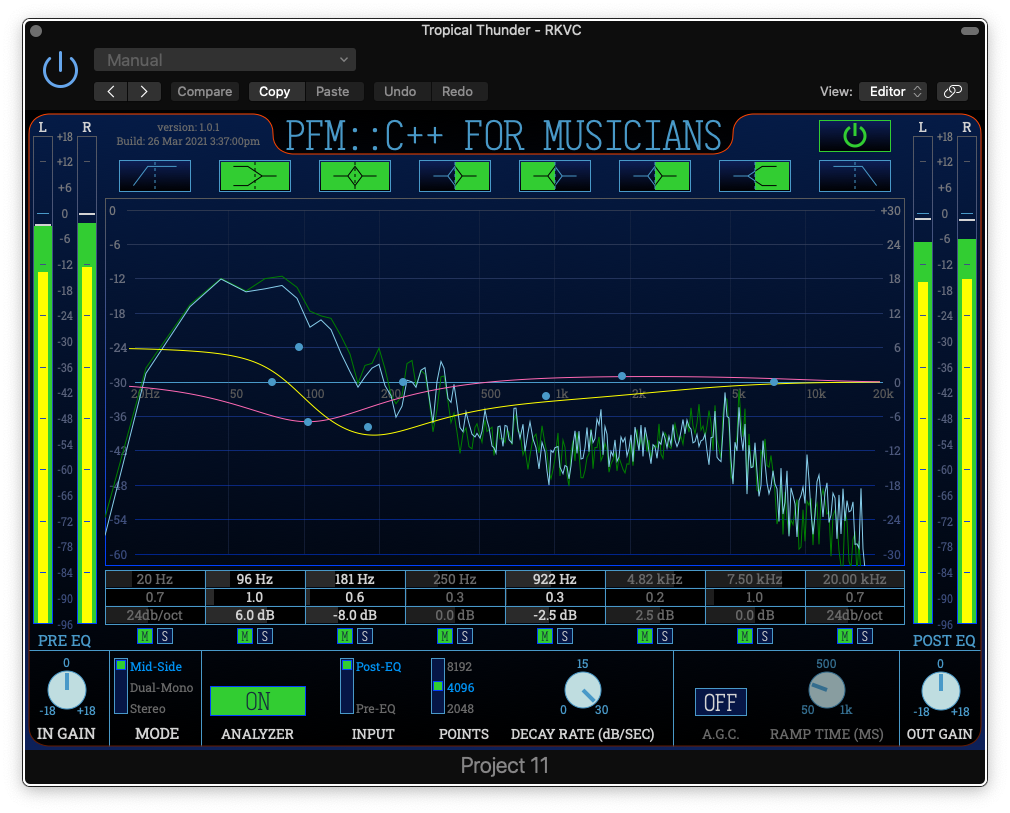This screenshot has height=813, width=1010.
Task: Click the 6.0 dB gain field
Action: (255, 615)
